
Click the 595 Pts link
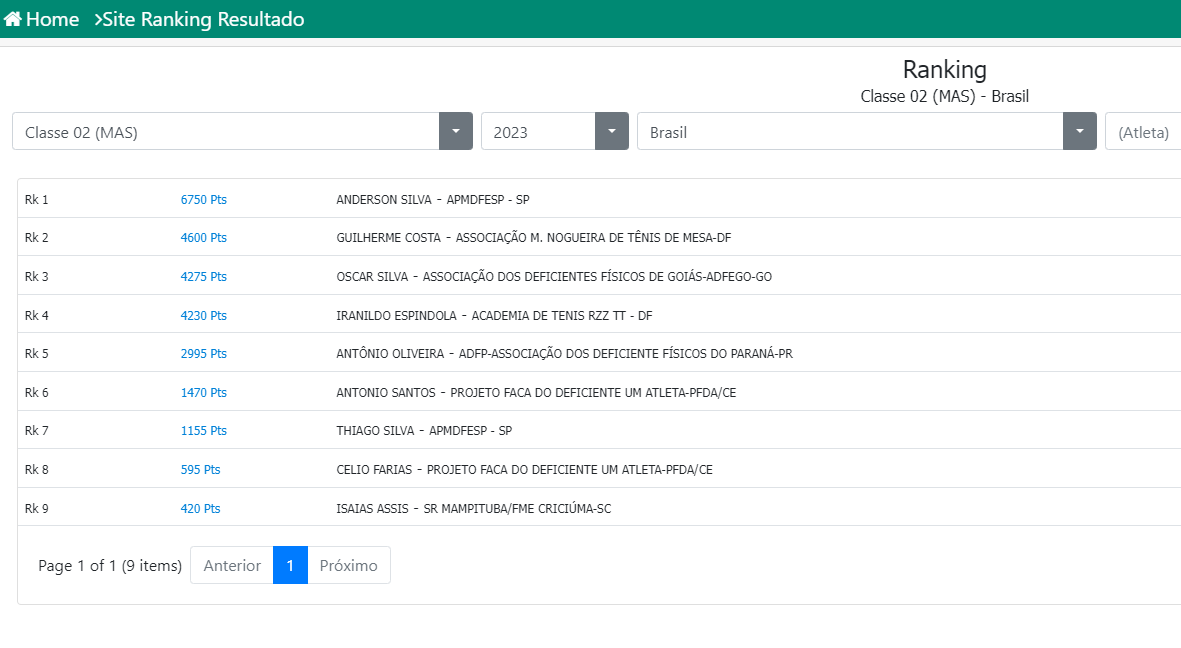[200, 470]
